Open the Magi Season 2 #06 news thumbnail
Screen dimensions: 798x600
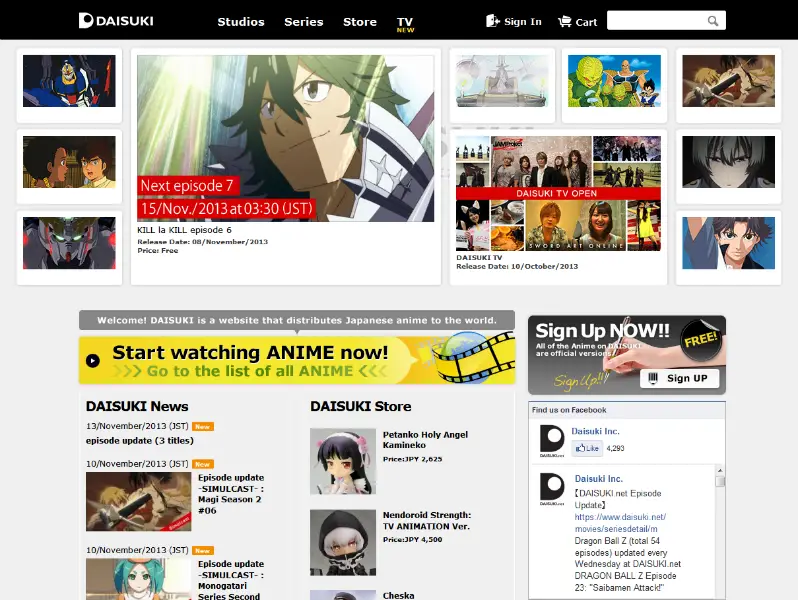click(138, 502)
